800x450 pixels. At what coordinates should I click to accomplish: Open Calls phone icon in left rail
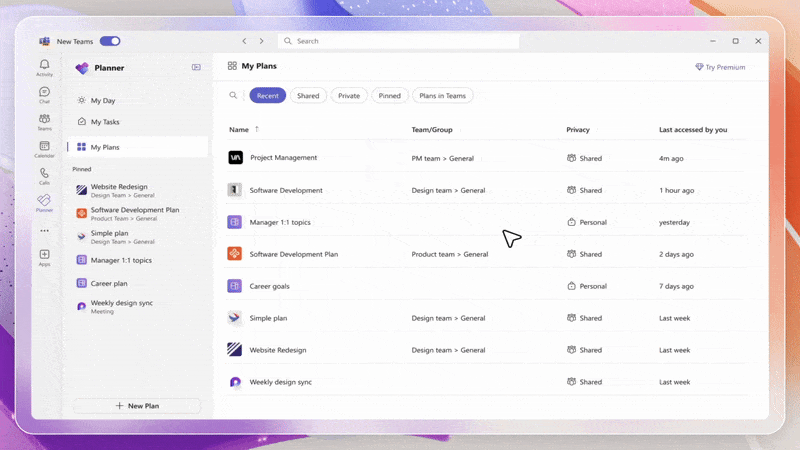[44, 176]
